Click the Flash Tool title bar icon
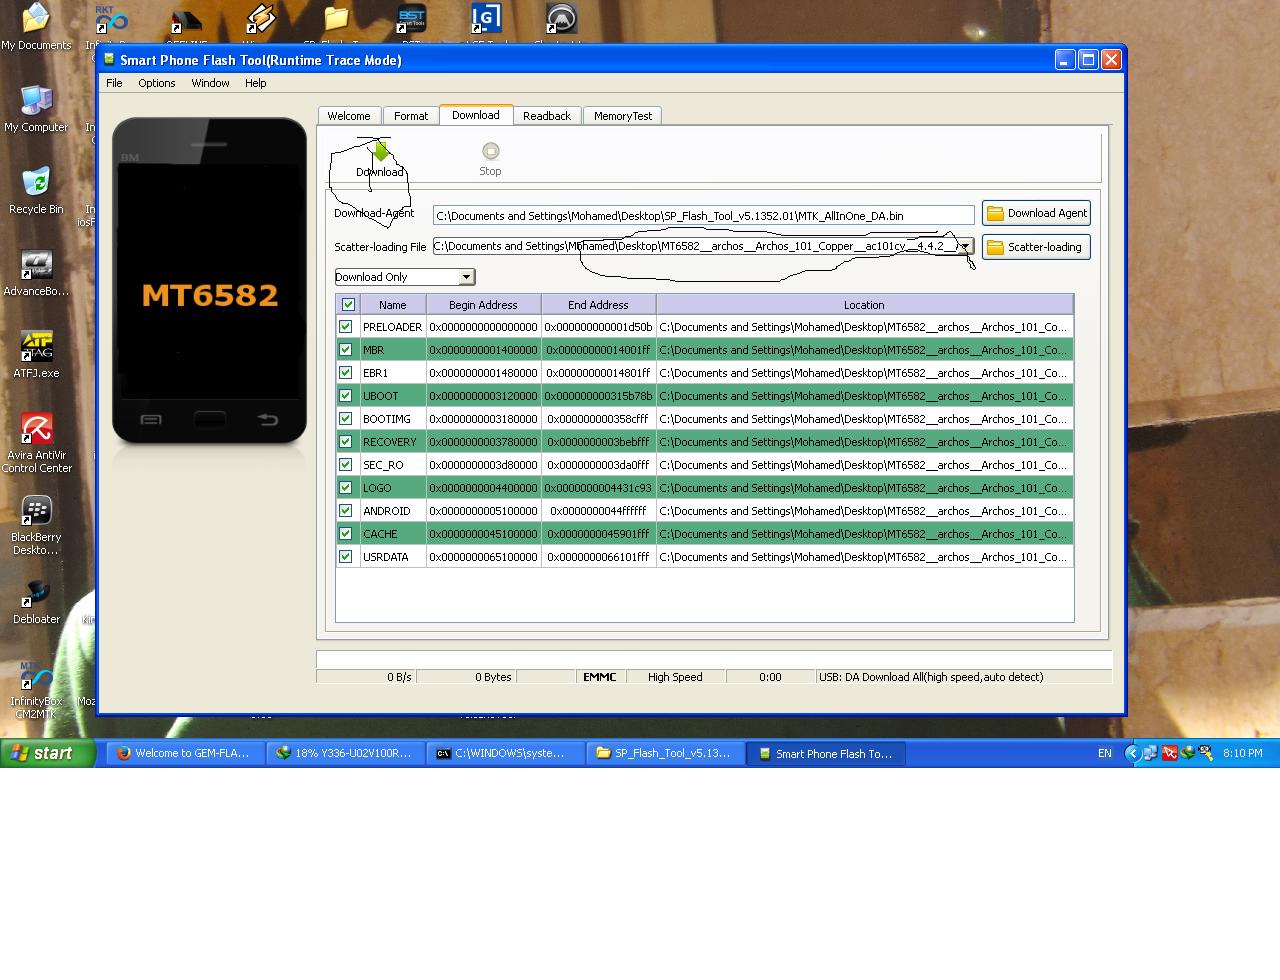This screenshot has height=980, width=1280. 109,60
